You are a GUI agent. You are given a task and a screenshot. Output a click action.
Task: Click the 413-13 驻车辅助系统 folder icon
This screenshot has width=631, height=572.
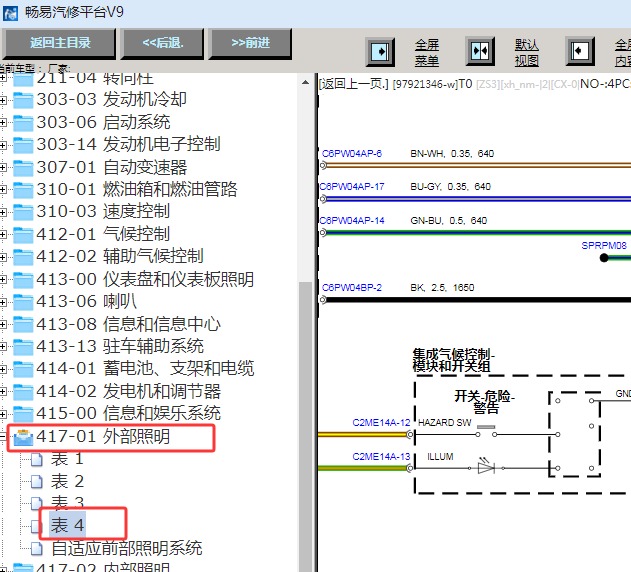(x=23, y=346)
